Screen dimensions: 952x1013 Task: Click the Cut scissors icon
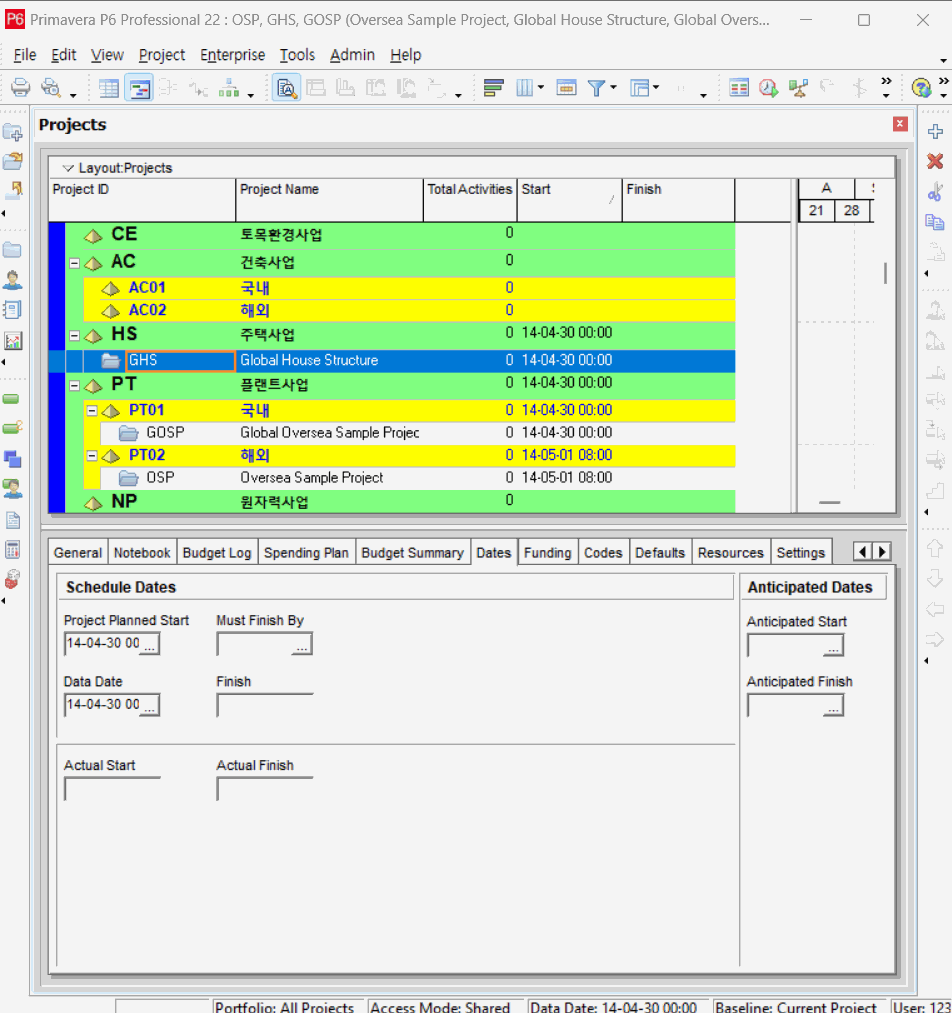(935, 191)
